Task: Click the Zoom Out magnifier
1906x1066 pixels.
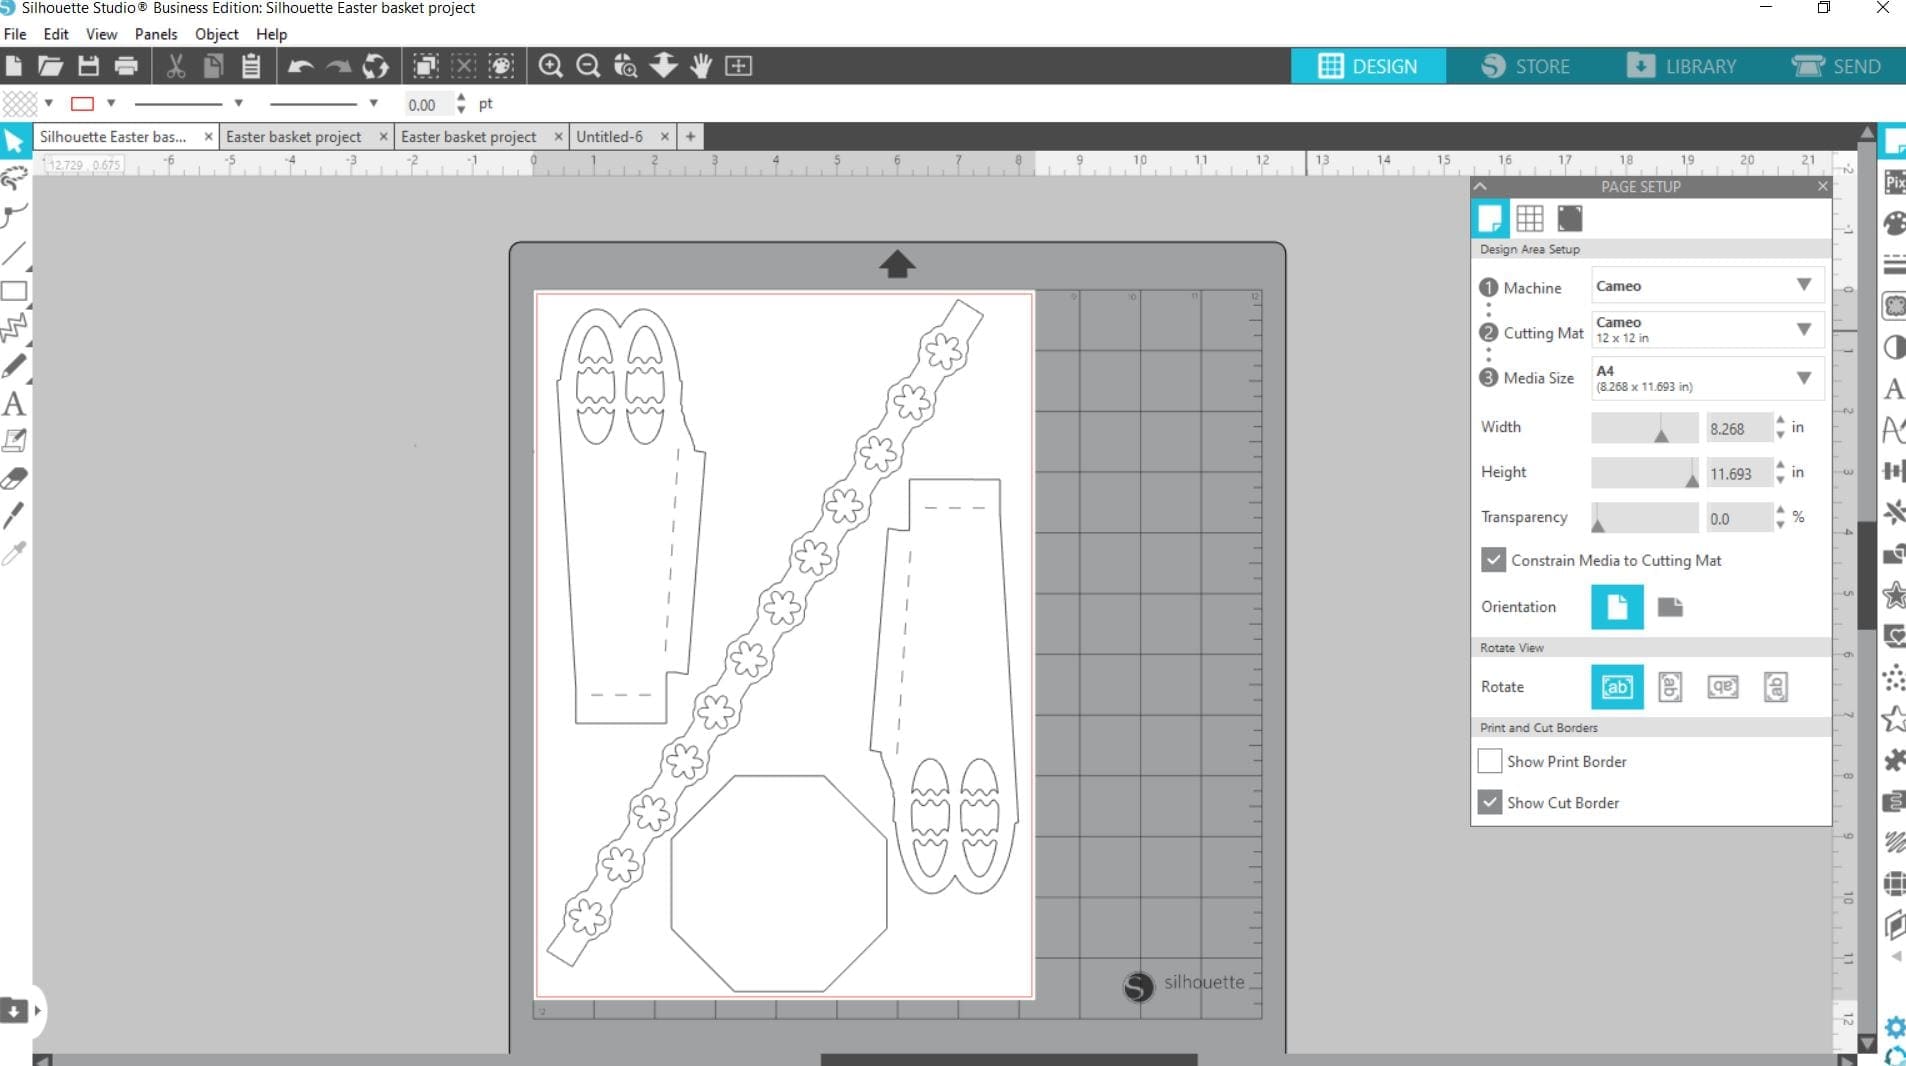Action: point(588,66)
